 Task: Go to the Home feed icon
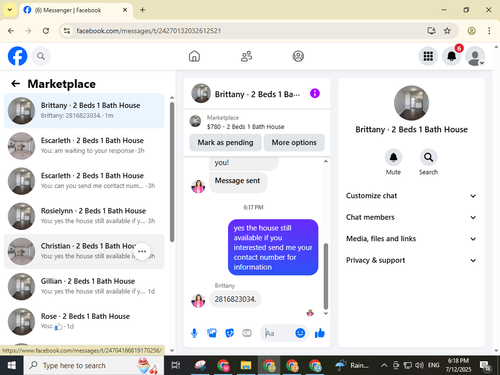[x=194, y=56]
